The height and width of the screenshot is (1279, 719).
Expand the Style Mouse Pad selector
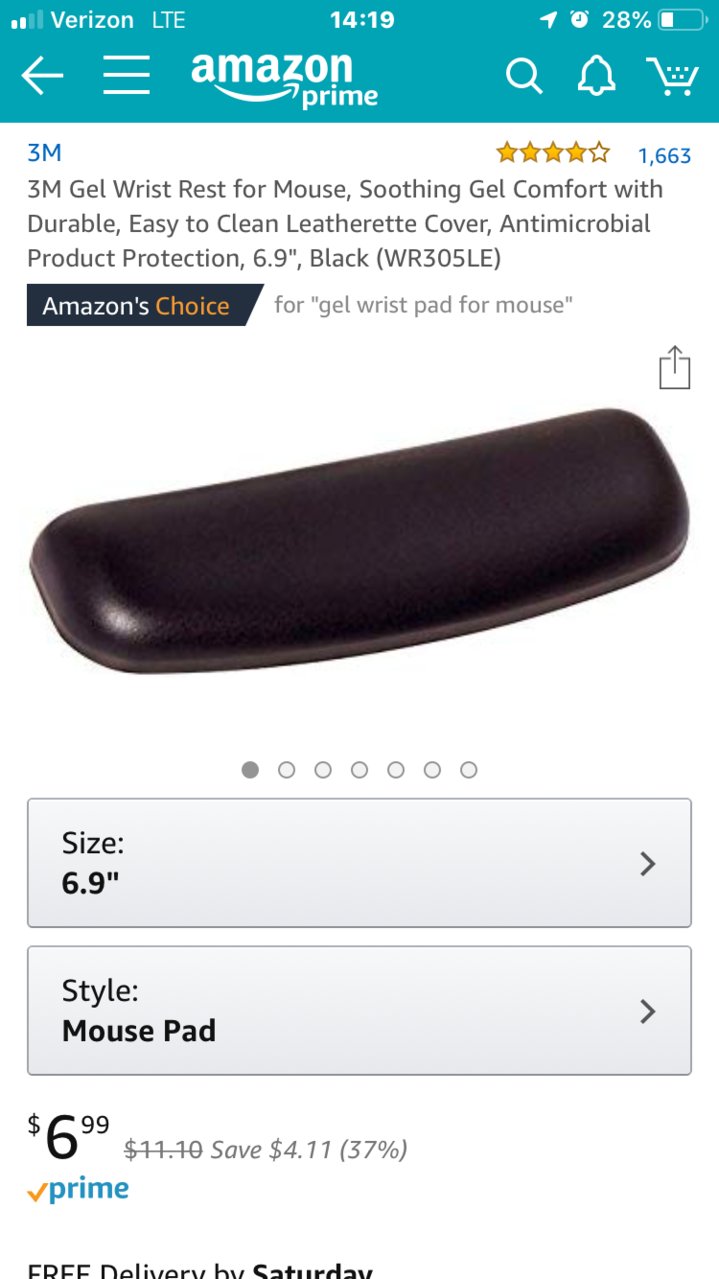point(359,1010)
